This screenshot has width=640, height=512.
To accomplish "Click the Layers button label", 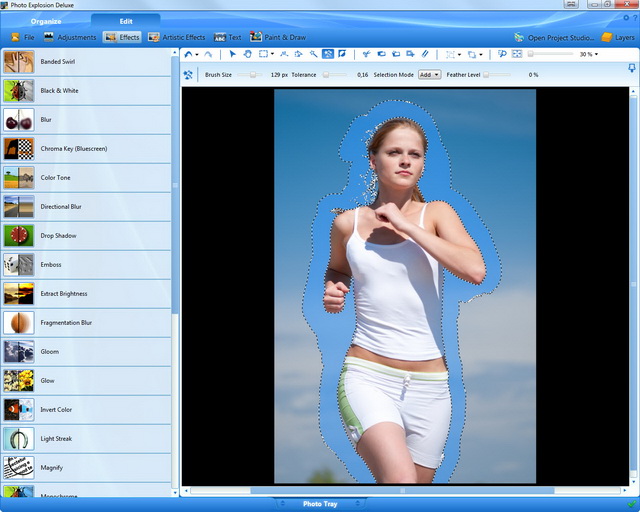I will 625,37.
